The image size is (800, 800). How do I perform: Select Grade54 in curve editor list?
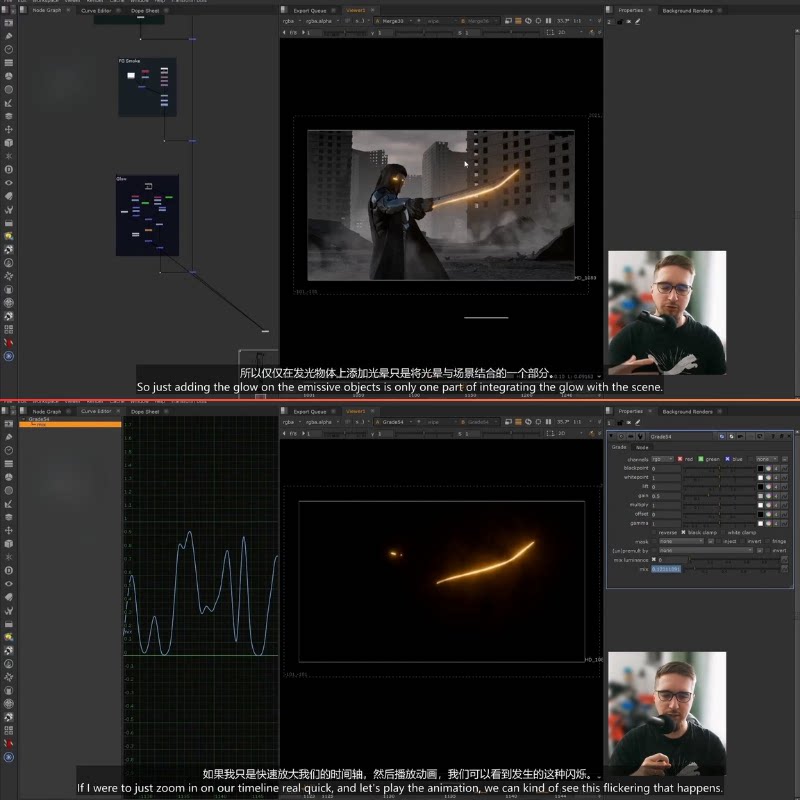39,419
